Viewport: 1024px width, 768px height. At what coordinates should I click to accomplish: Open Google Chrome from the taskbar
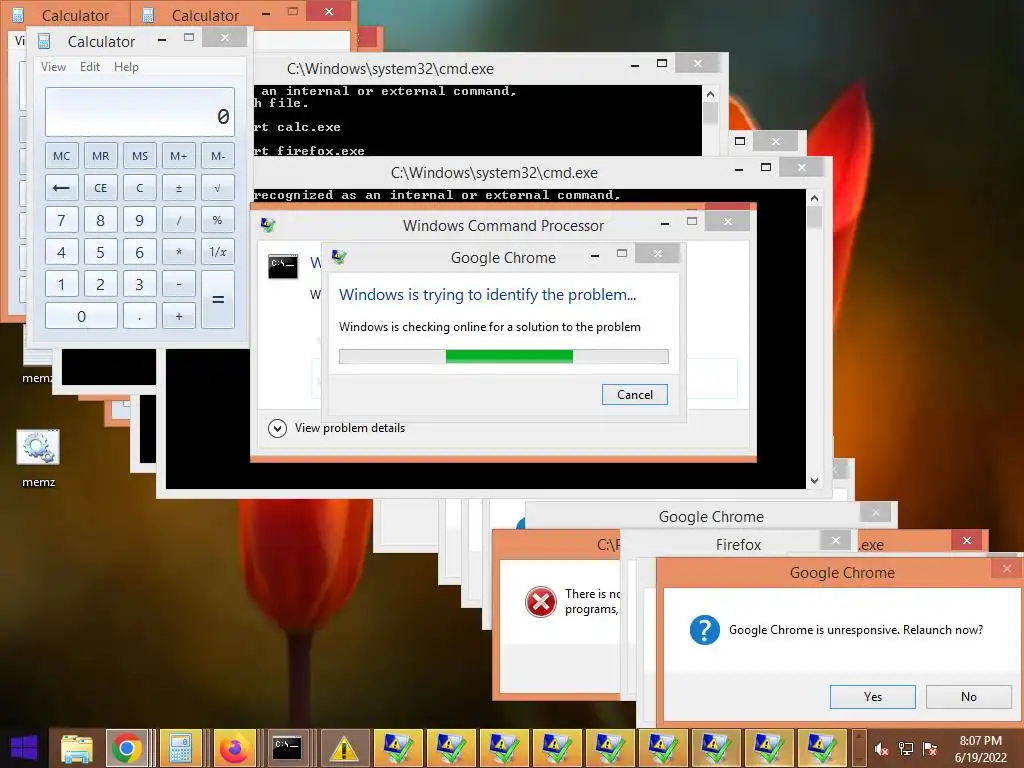(x=127, y=748)
